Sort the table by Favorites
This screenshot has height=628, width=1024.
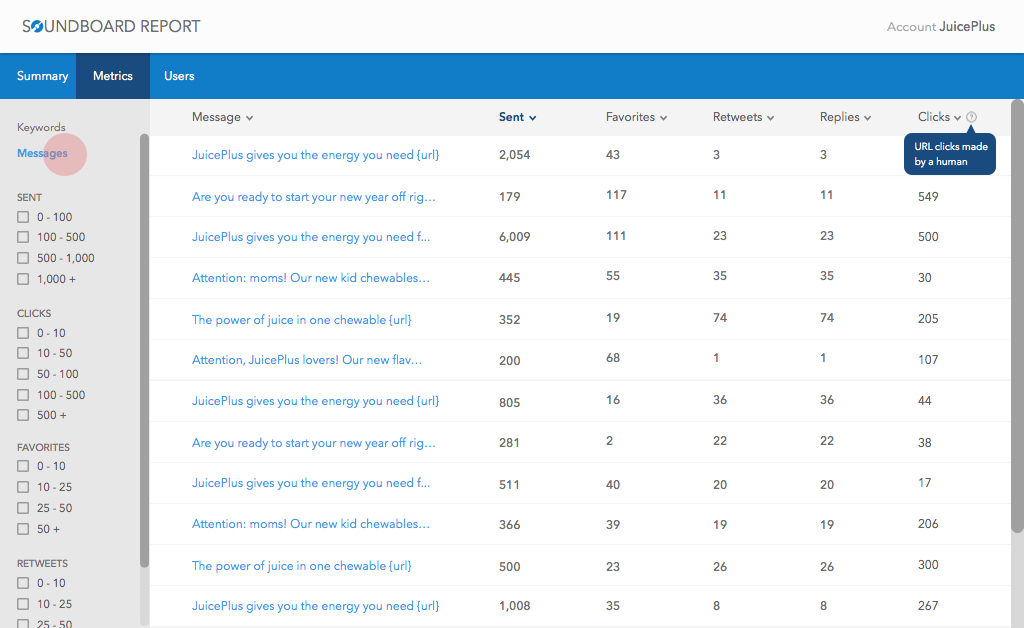636,117
